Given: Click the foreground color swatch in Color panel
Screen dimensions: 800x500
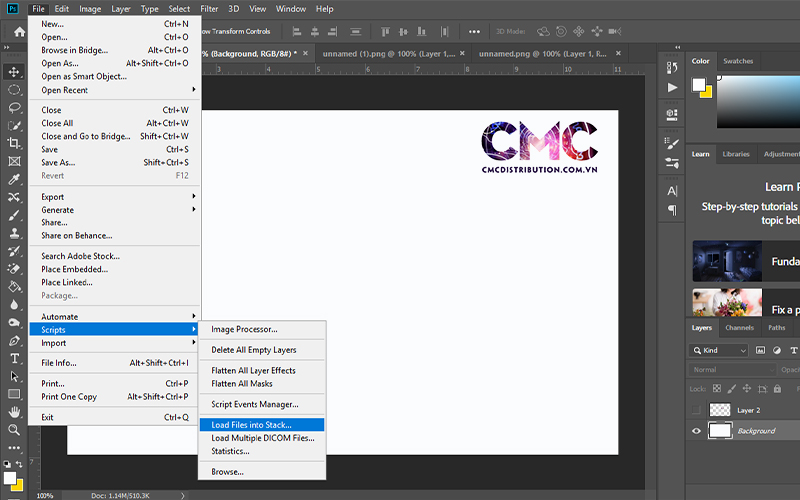Looking at the screenshot, I should pos(698,85).
